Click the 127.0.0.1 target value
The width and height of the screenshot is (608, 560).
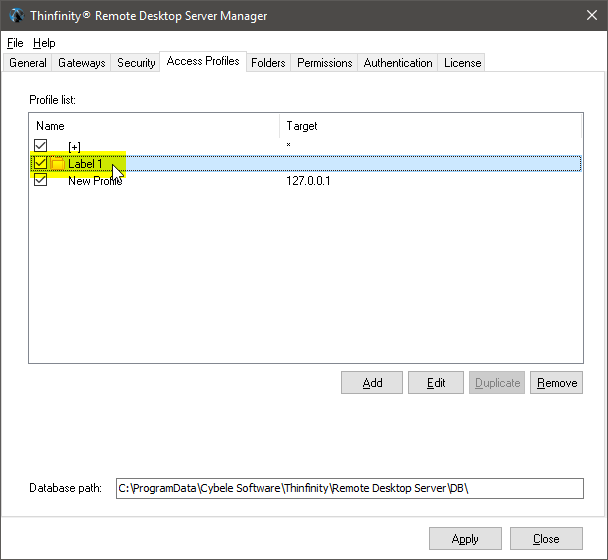coord(308,181)
